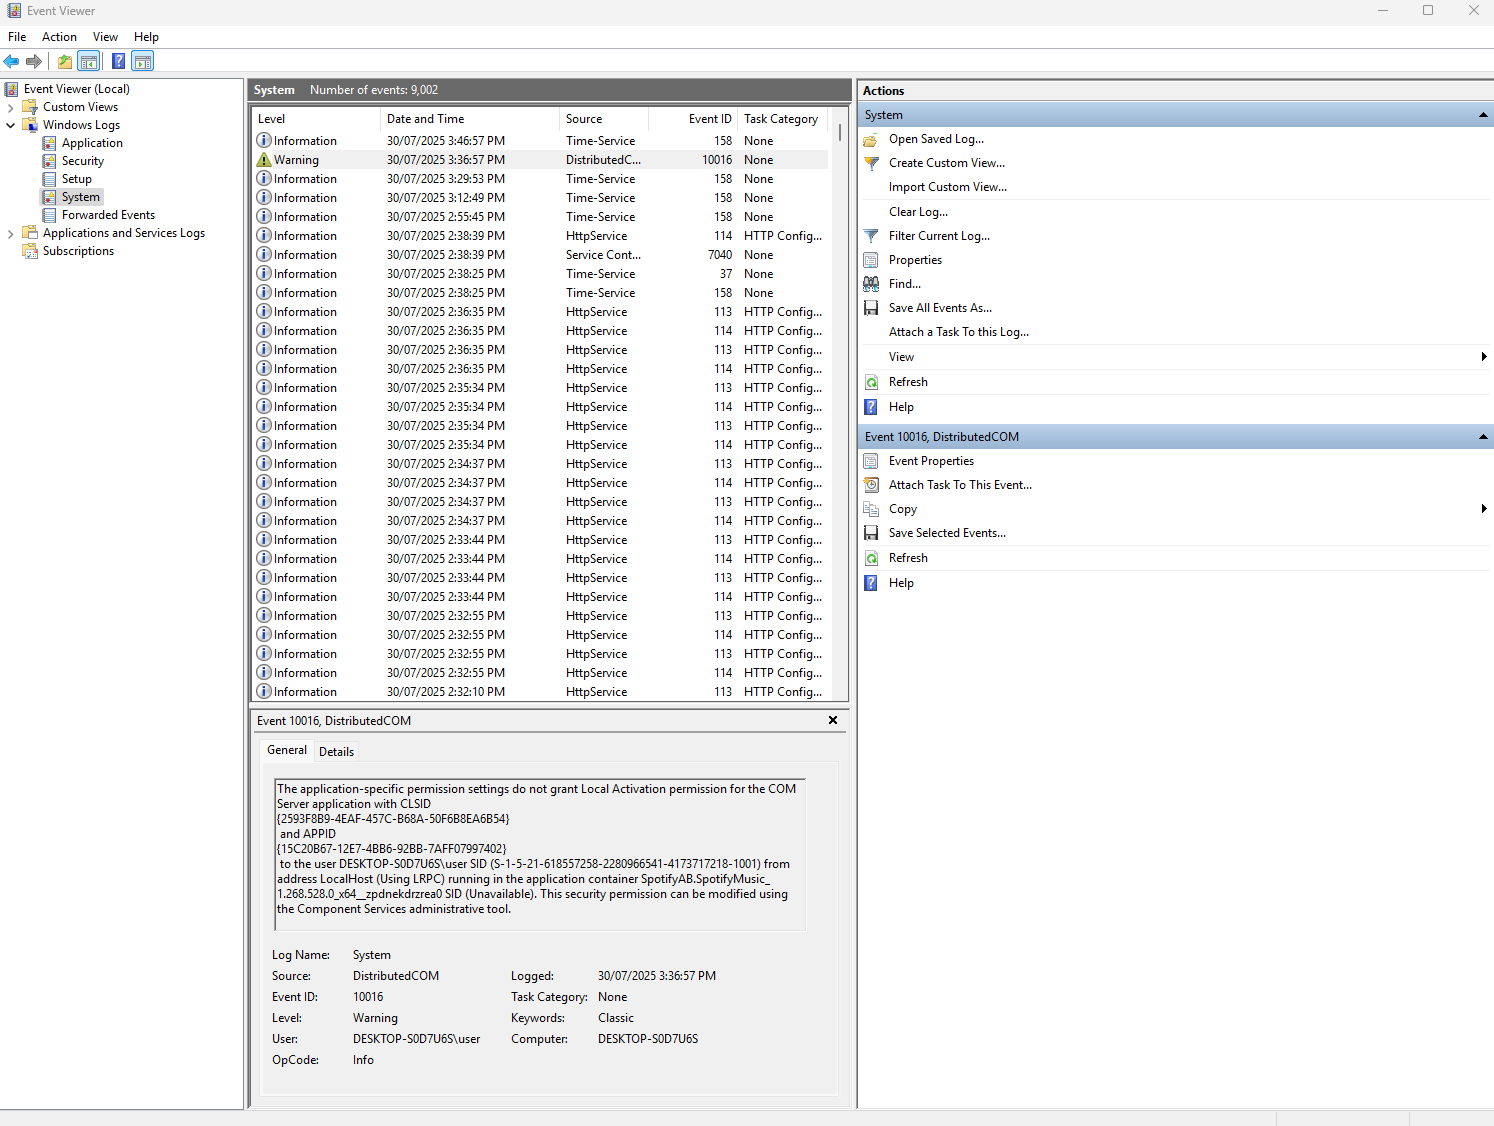Click Event Properties action text
1494x1126 pixels.
point(931,461)
